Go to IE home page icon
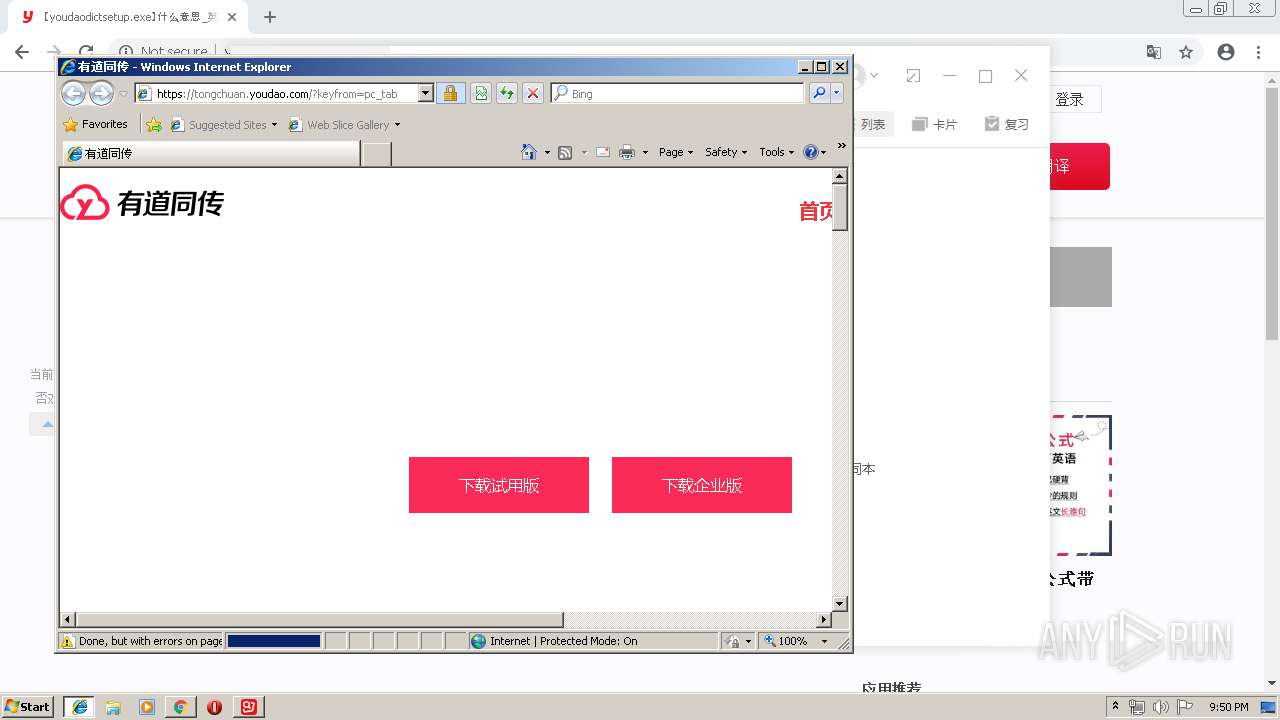 [529, 152]
